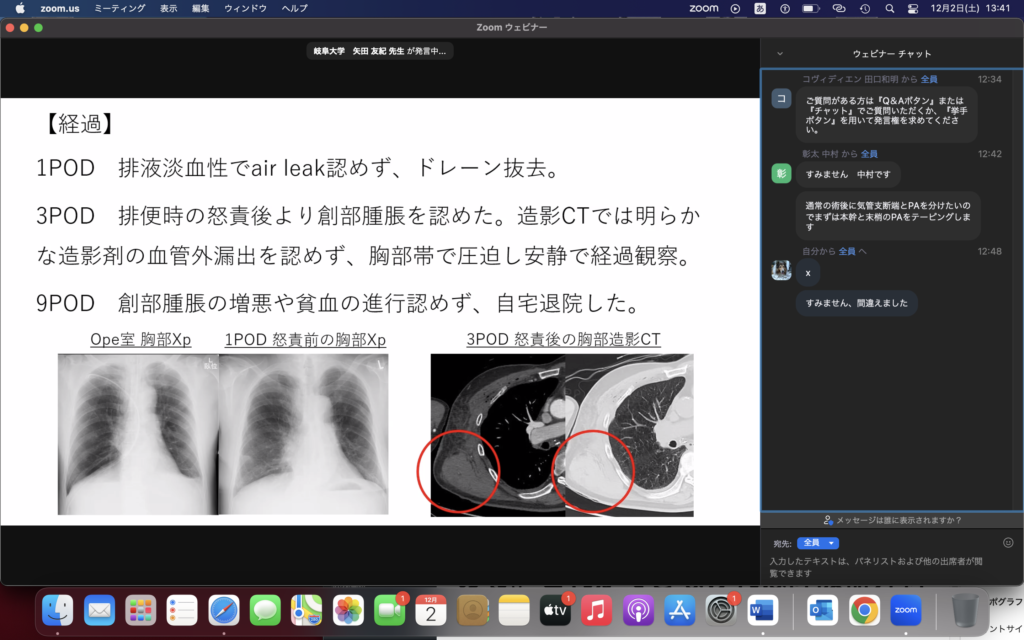
Task: Open the emoji picker in chat
Action: (x=1008, y=543)
